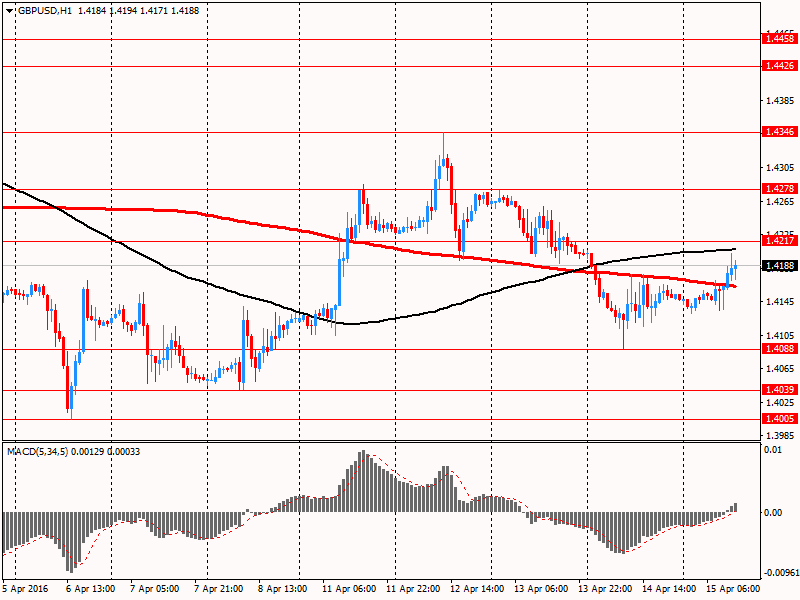Click the current price 1.4188 tag
The image size is (800, 600).
780,266
